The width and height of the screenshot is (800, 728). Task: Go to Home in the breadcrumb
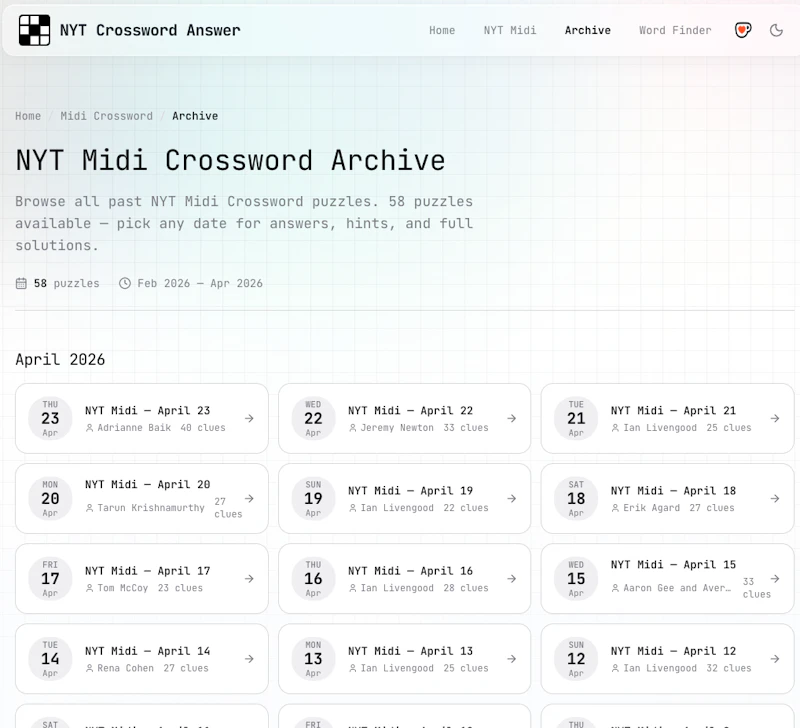click(x=28, y=116)
